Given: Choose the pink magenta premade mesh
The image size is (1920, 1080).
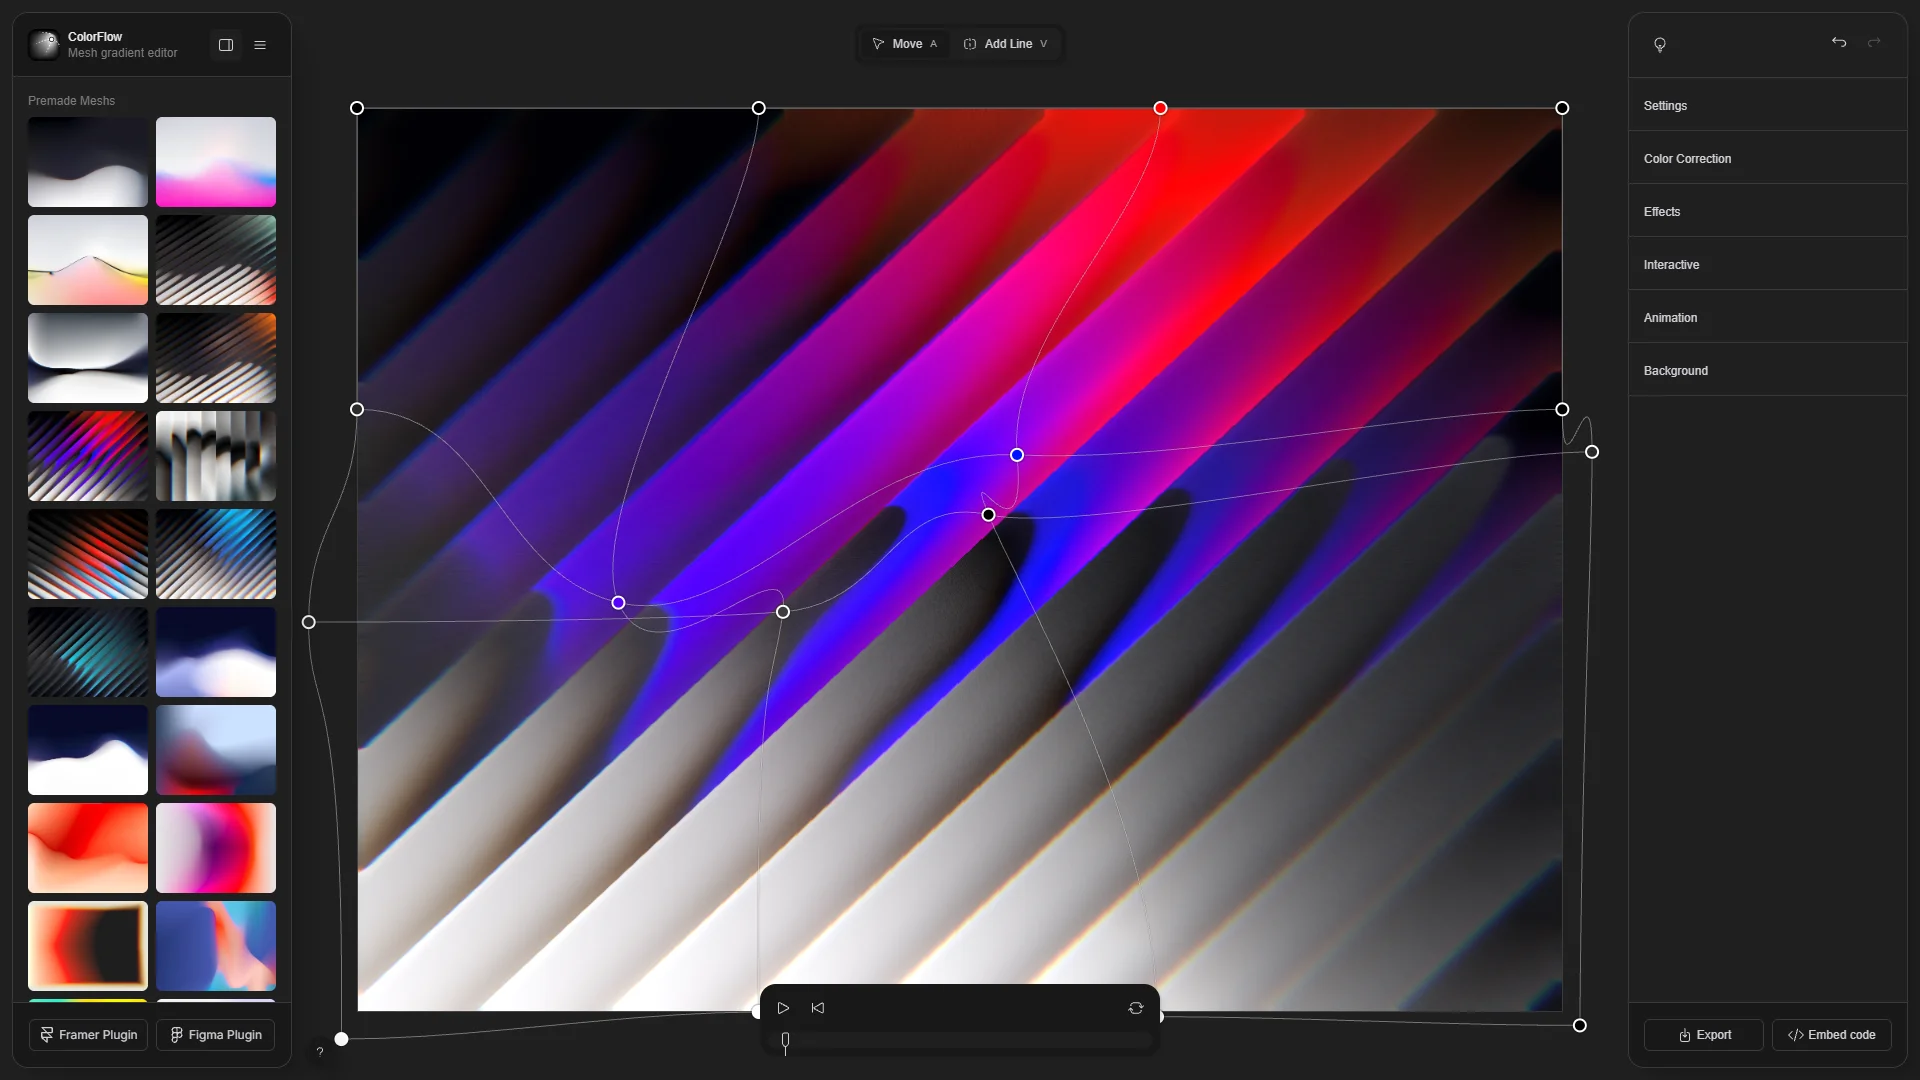Looking at the screenshot, I should (x=216, y=162).
